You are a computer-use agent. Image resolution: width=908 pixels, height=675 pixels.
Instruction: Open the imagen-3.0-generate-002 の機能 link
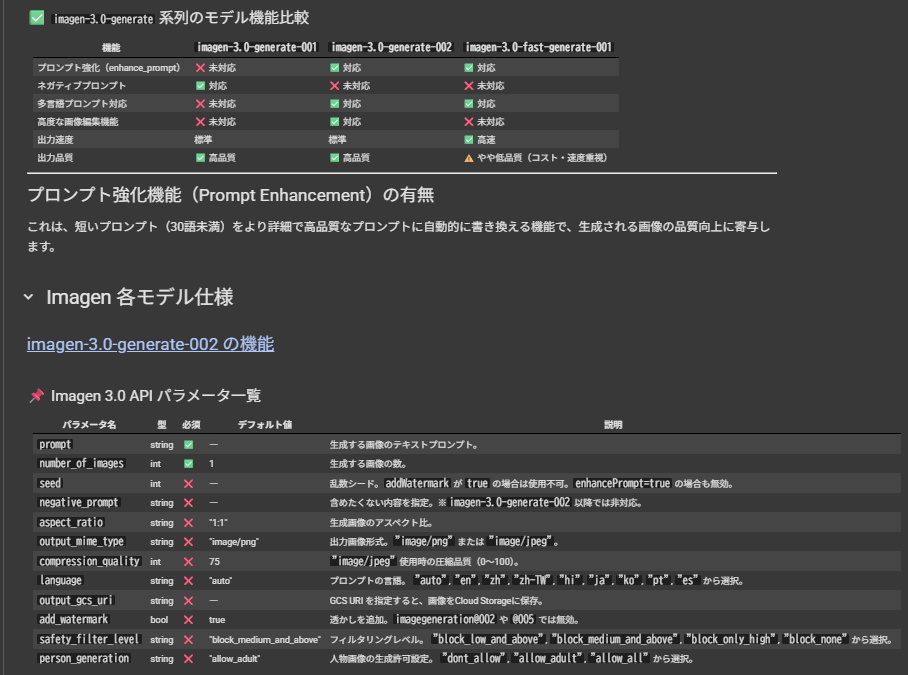151,344
